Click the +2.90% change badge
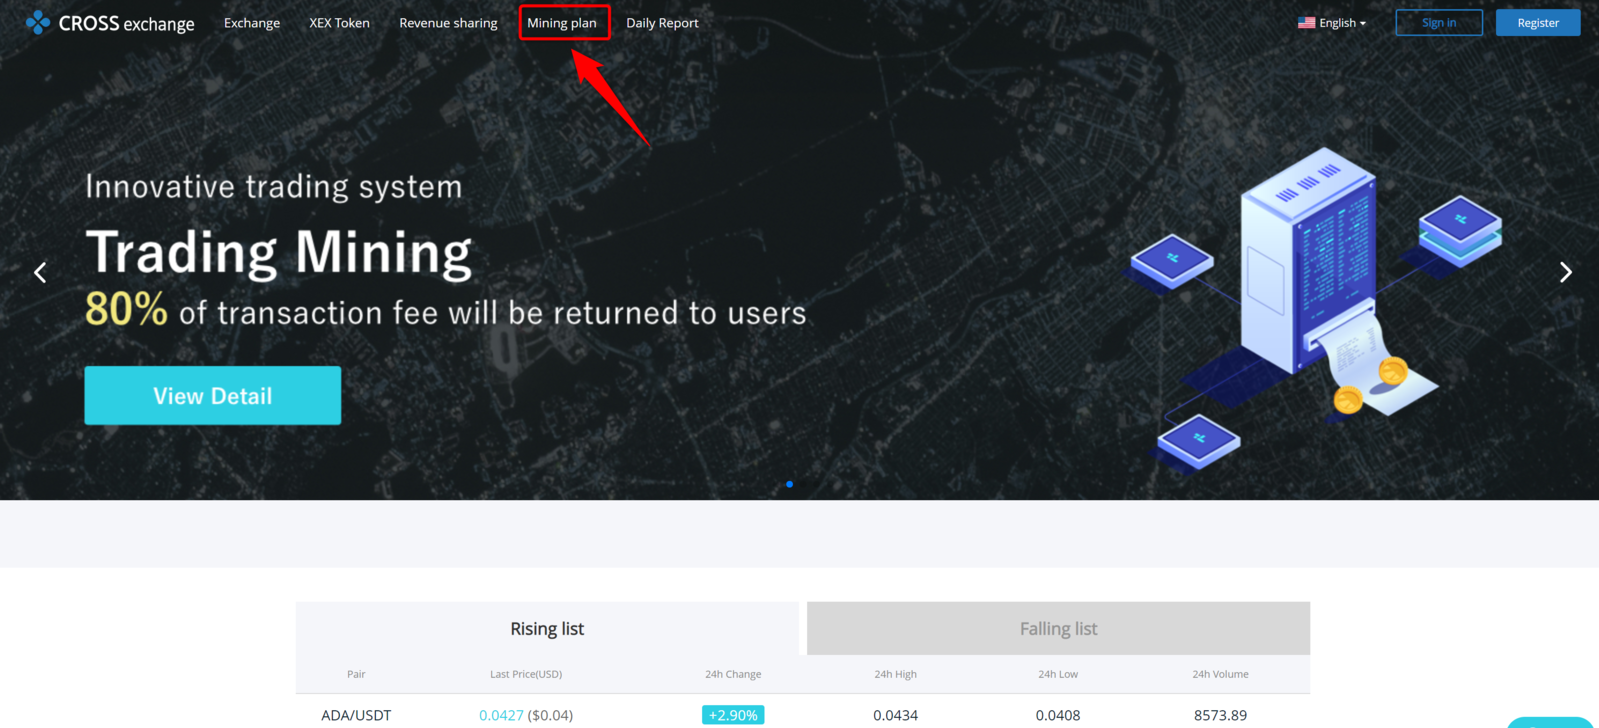Screen dimensions: 1599x728 point(733,715)
